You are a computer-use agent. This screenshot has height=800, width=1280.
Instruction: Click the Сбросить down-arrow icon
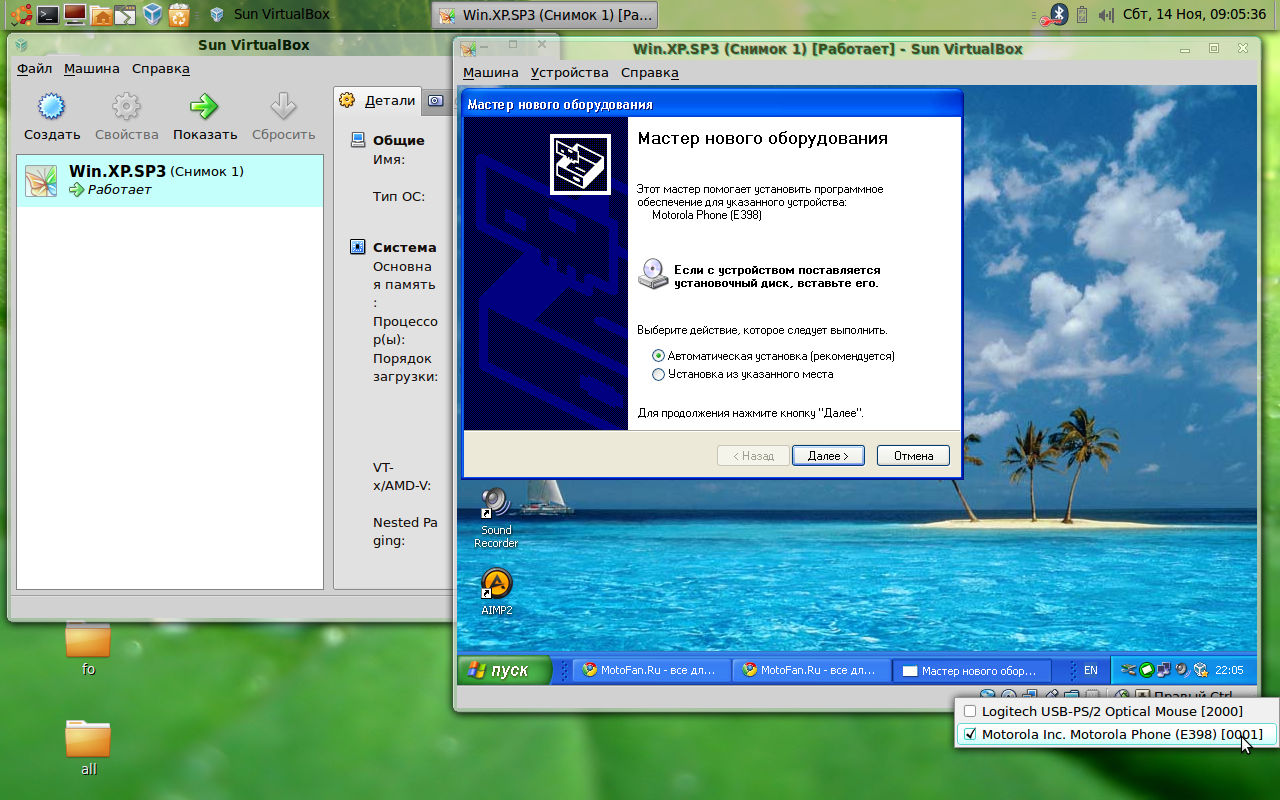pyautogui.click(x=283, y=107)
